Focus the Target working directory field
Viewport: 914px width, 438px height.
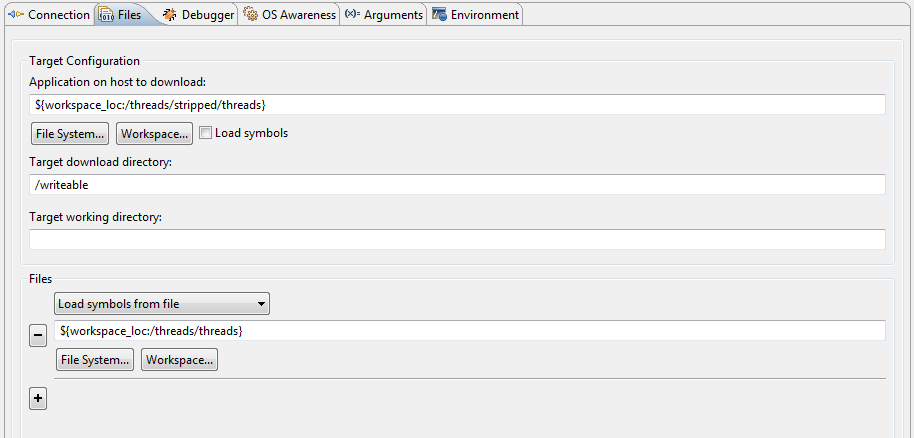[x=457, y=240]
